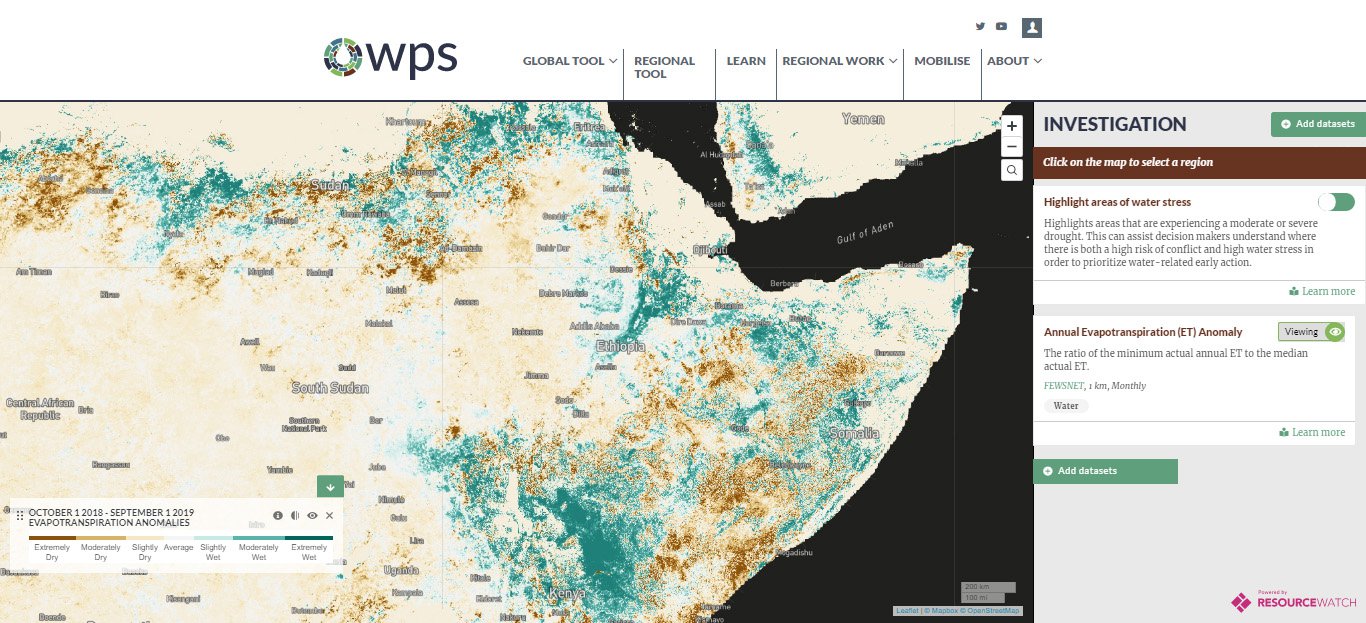Zoom in using the map plus icon

1011,126
